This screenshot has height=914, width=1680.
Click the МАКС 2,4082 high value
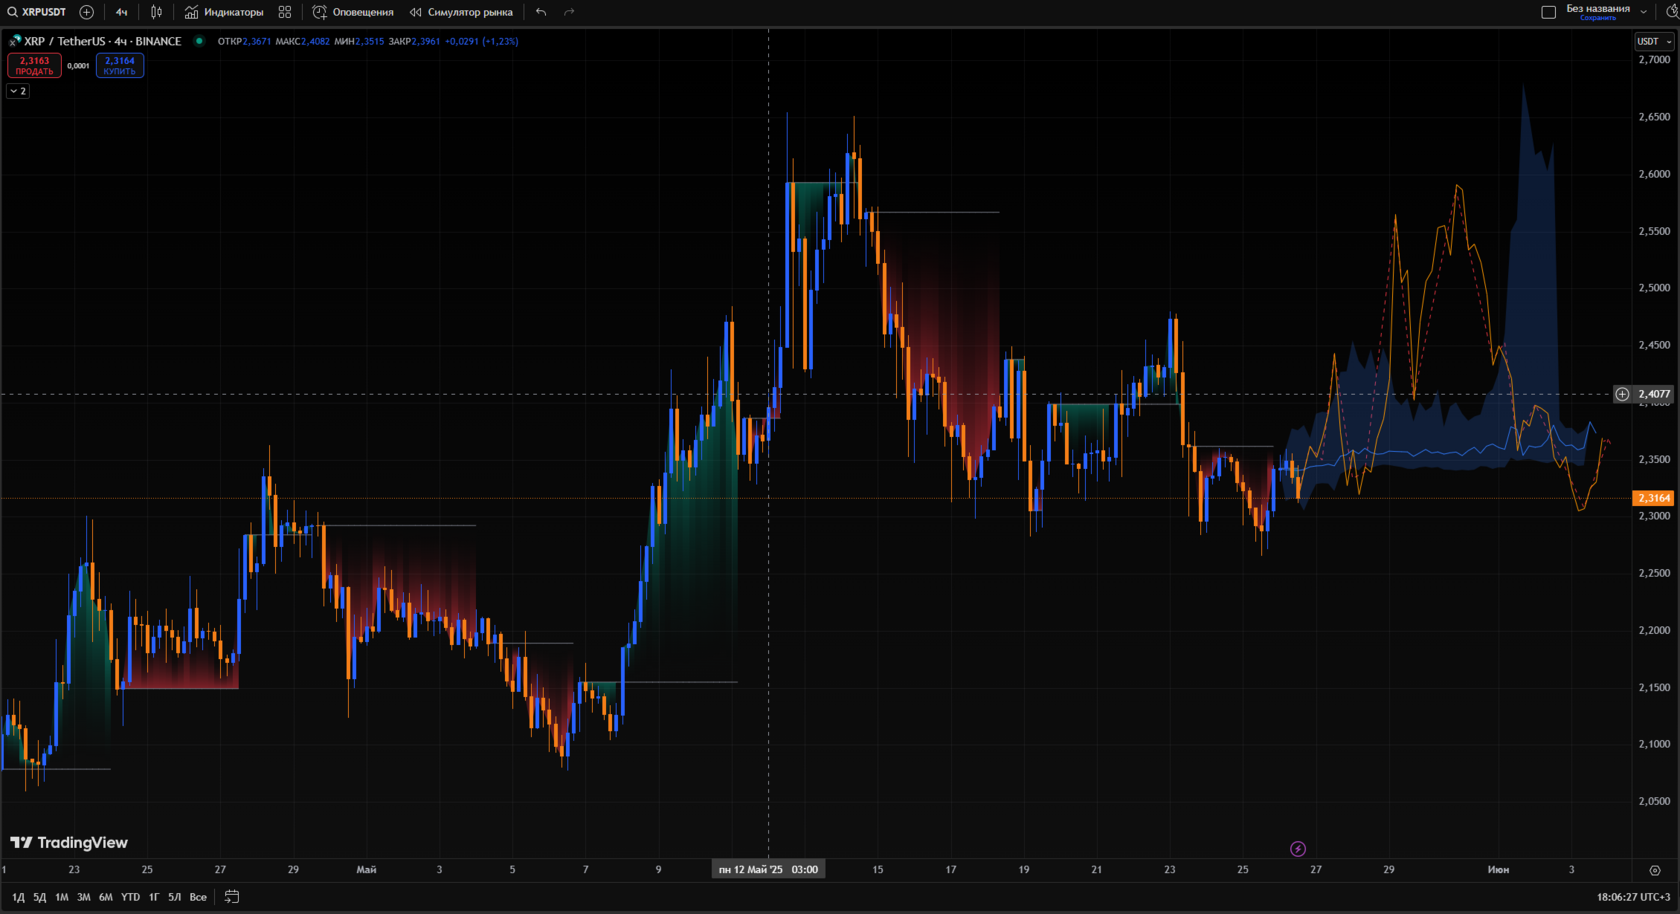tap(302, 41)
